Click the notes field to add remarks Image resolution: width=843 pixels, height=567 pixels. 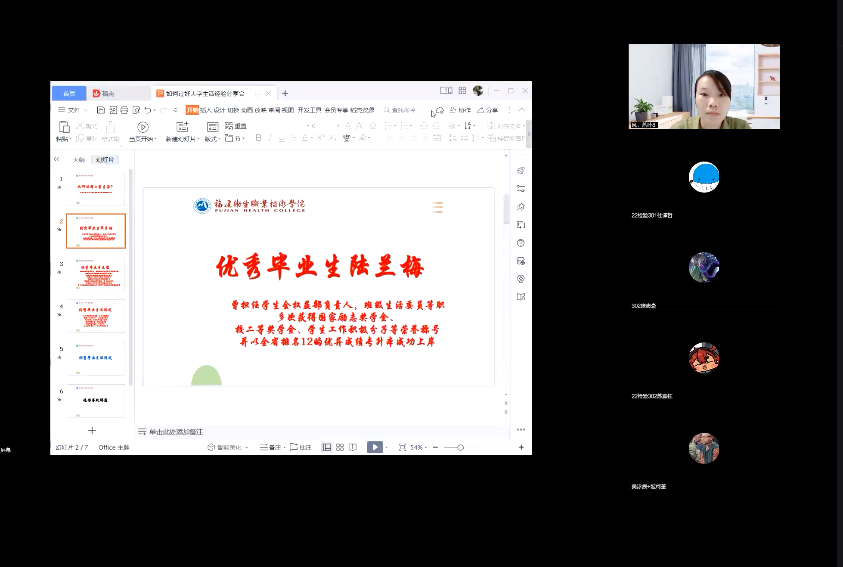point(180,431)
